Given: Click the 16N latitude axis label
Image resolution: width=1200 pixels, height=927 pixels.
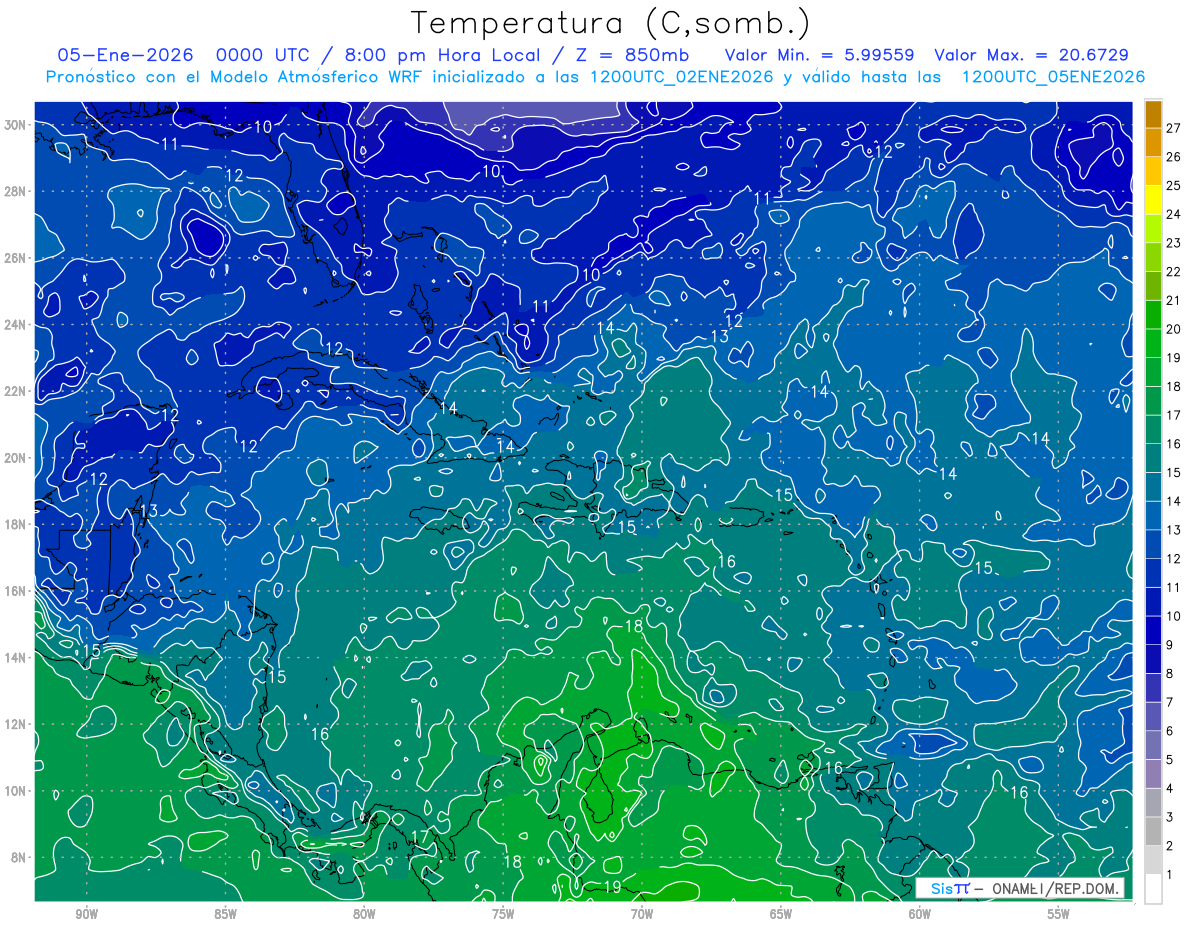Looking at the screenshot, I should pyautogui.click(x=16, y=591).
